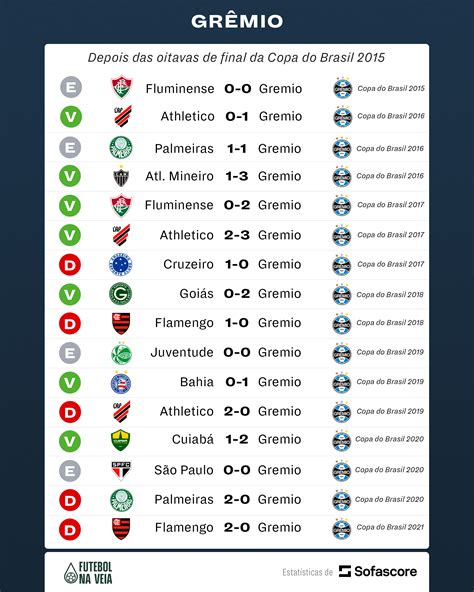Screen dimensions: 474x592
Task: Click the GRÊMIO title heading
Action: pyautogui.click(x=237, y=21)
